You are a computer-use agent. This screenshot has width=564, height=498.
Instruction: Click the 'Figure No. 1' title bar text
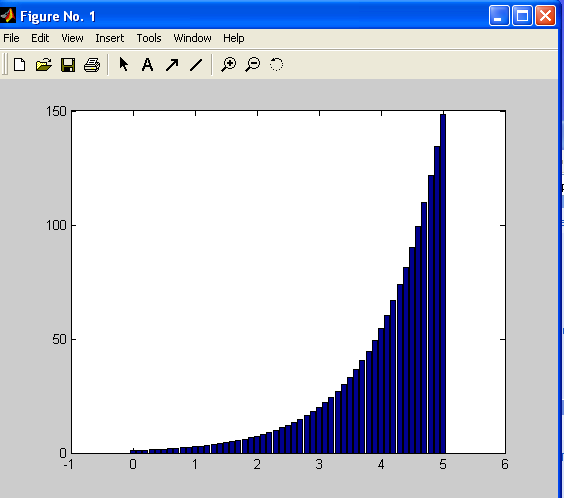coord(58,16)
